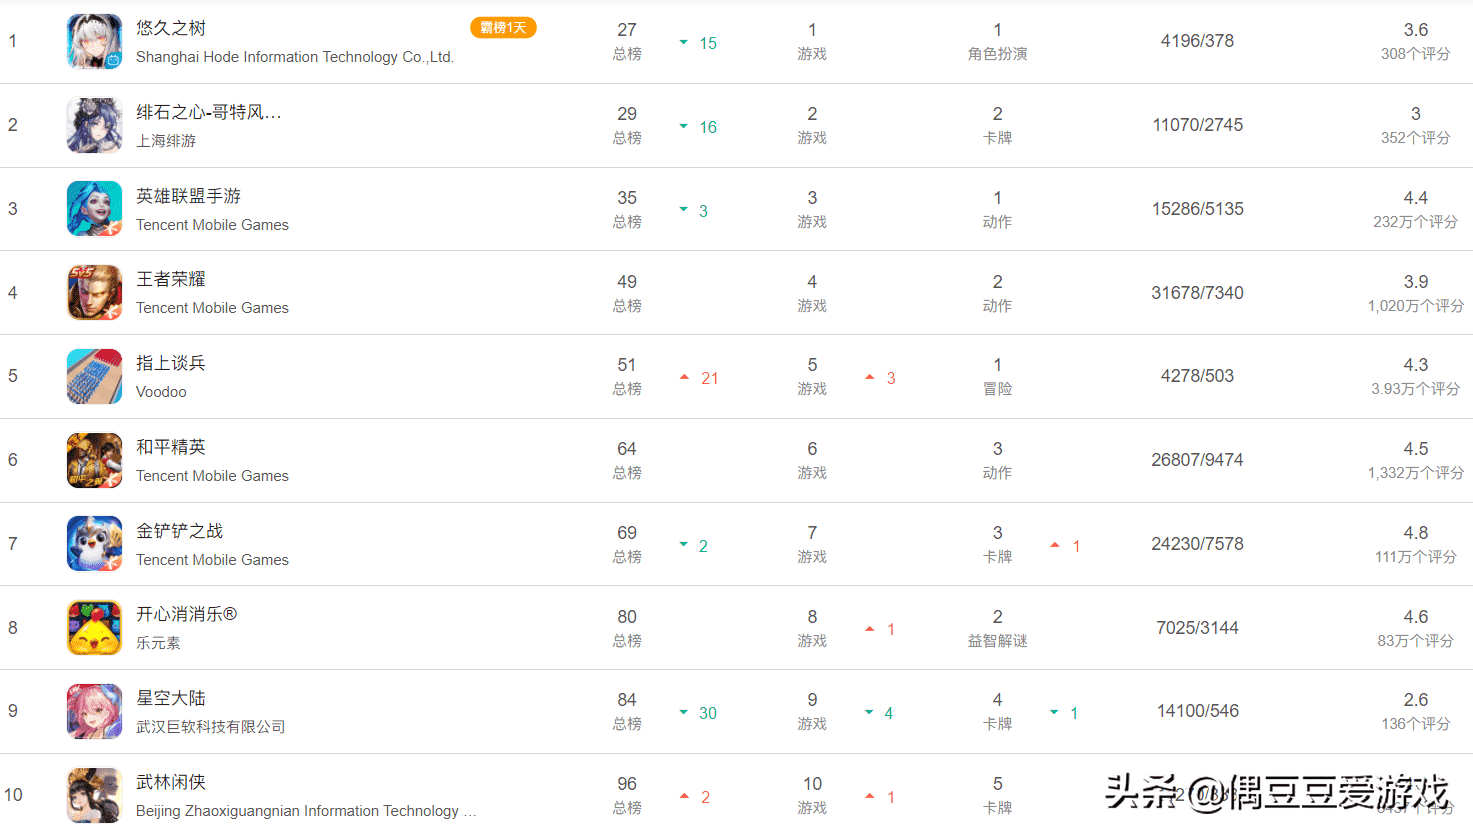Image resolution: width=1473 pixels, height=835 pixels.
Task: Click the down 15 rank change
Action: pyautogui.click(x=698, y=43)
